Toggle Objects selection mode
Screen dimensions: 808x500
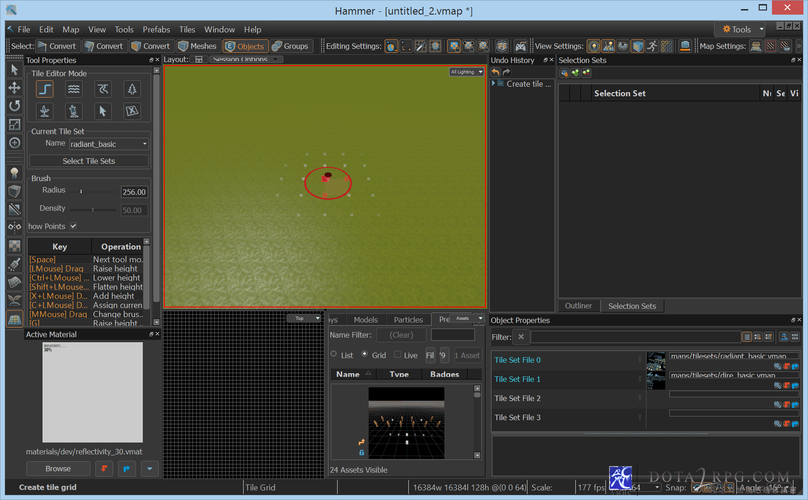[245, 46]
